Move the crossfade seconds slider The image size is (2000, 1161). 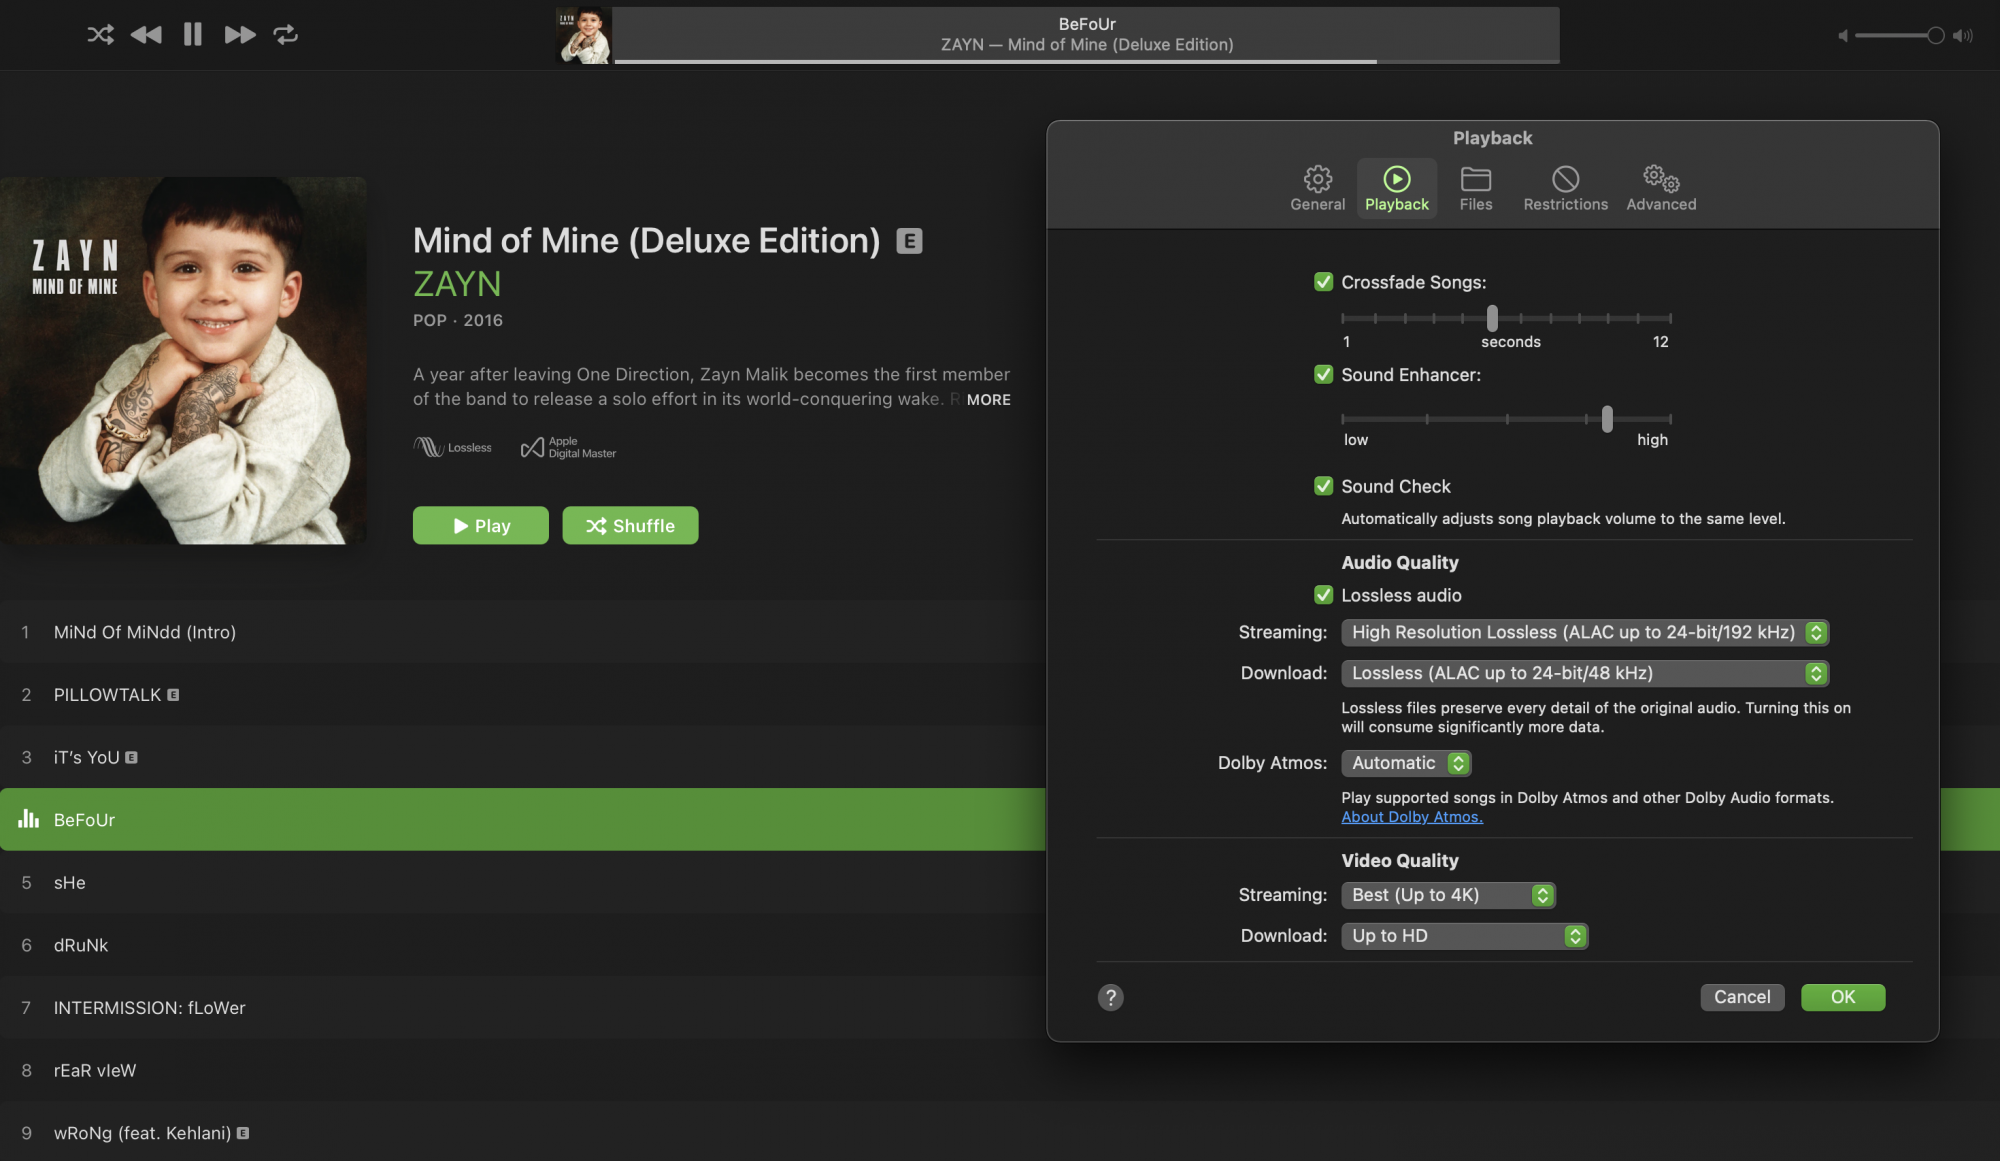tap(1492, 318)
